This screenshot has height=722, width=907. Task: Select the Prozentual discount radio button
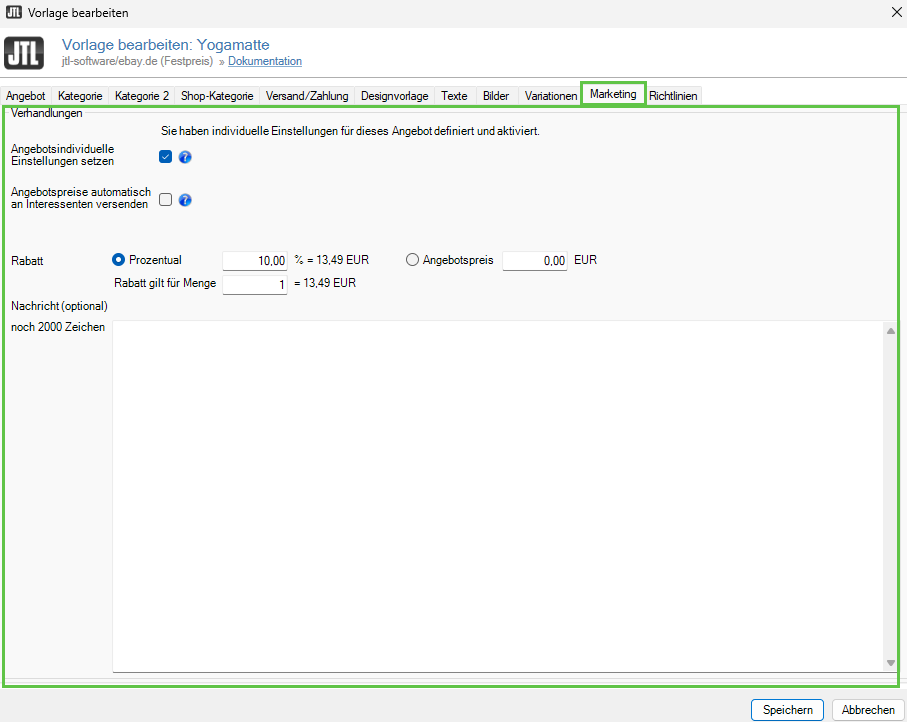coord(119,260)
